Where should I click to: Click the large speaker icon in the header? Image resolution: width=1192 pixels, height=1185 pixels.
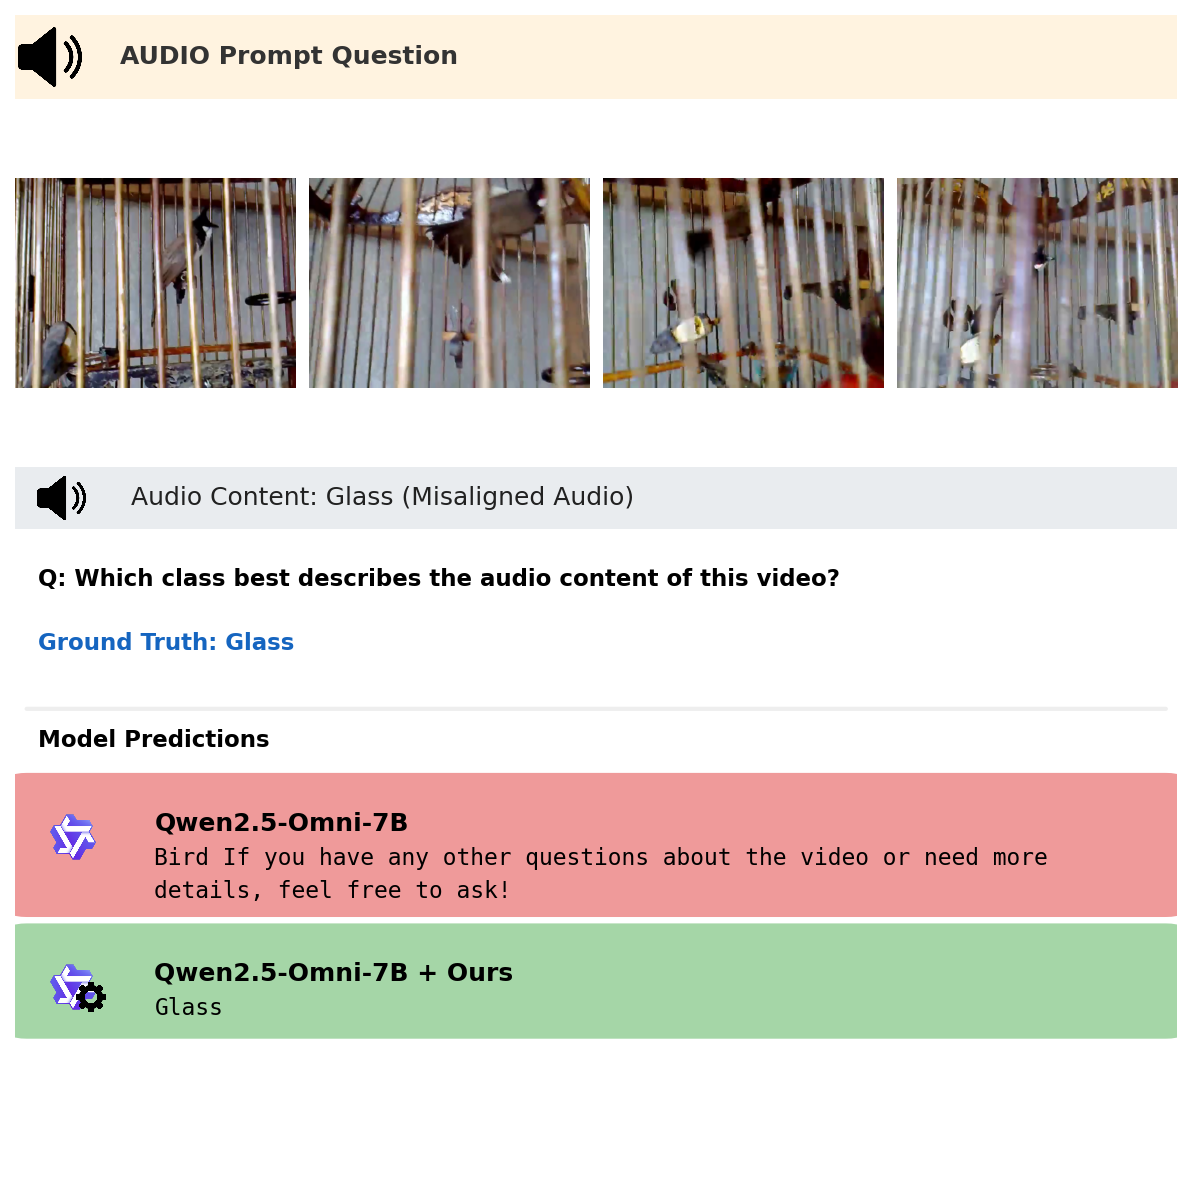(50, 57)
